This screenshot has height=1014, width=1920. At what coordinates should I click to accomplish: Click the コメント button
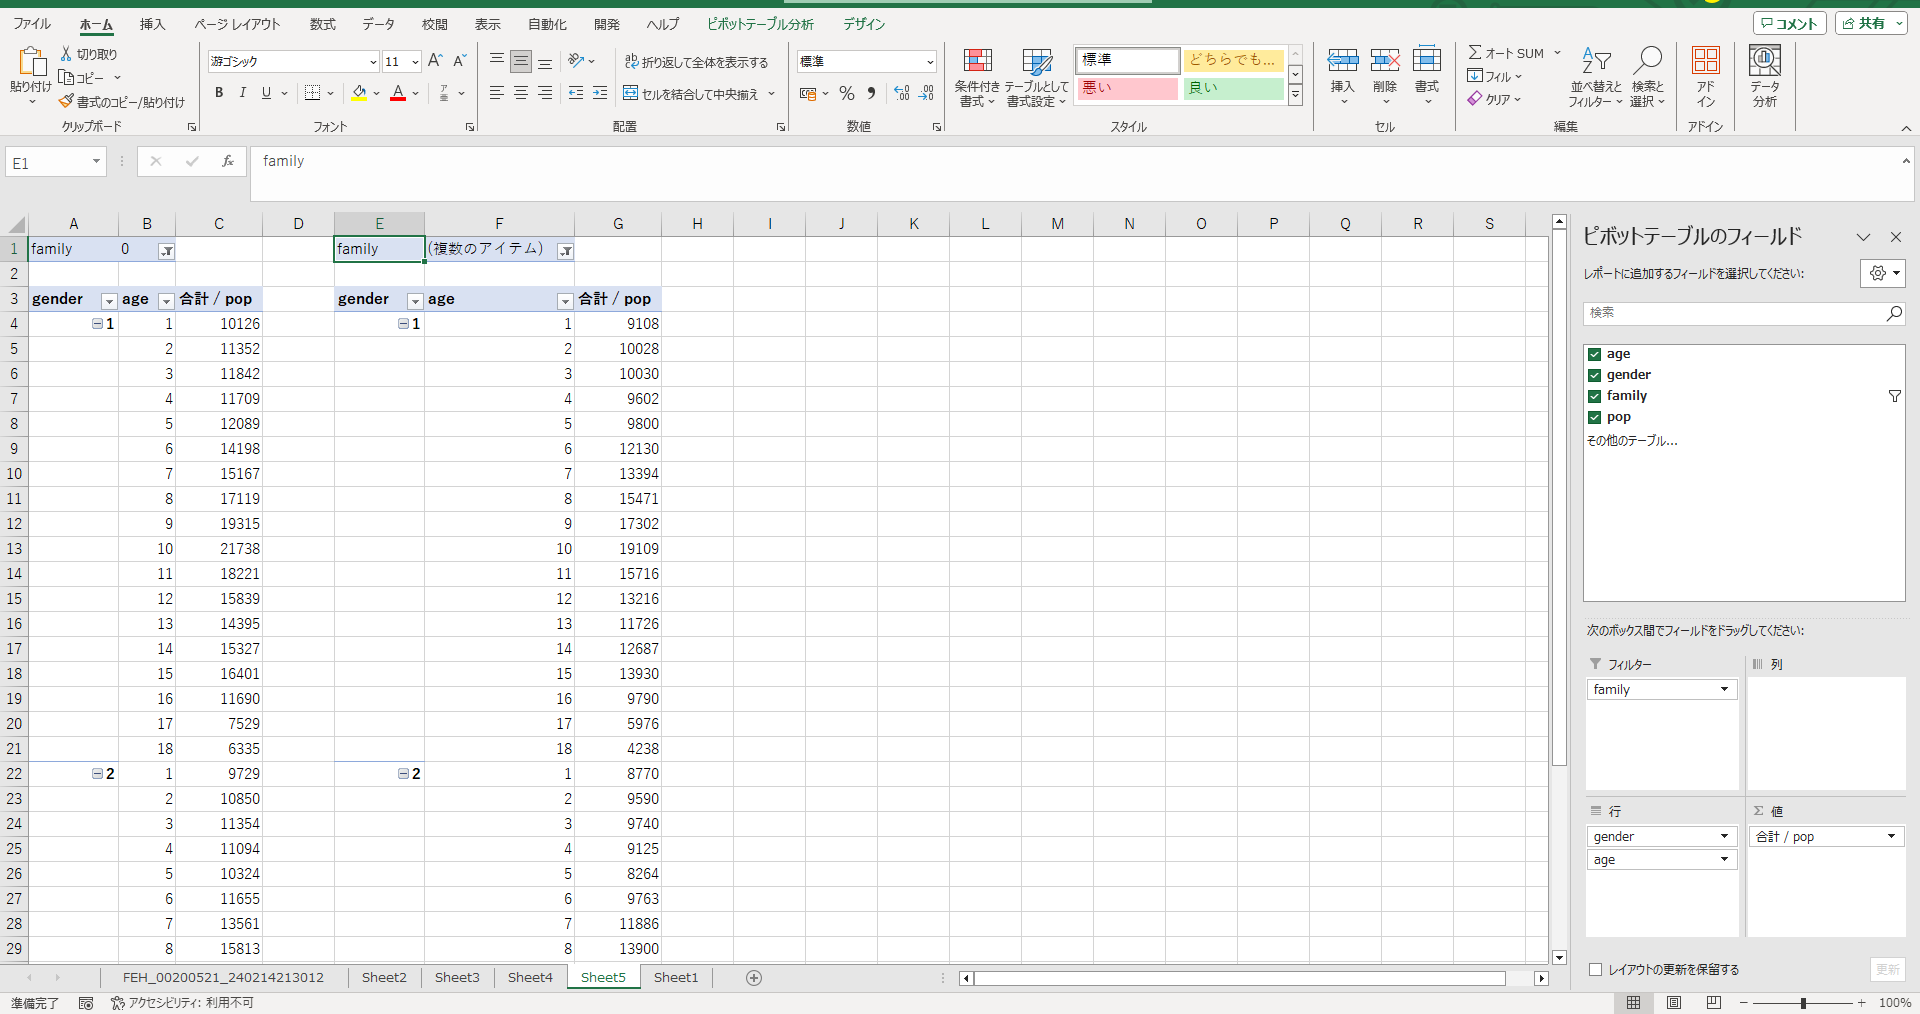pos(1789,23)
